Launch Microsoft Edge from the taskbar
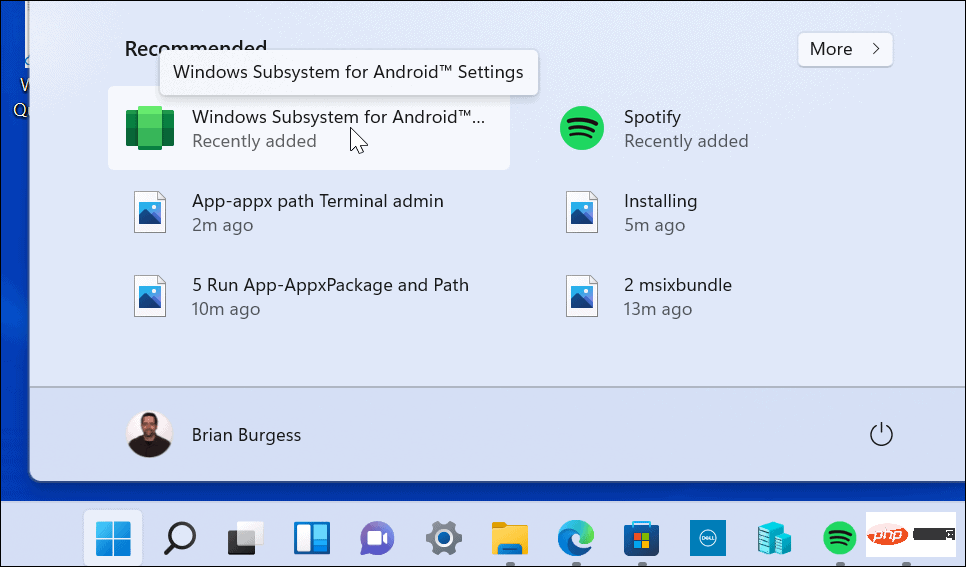Screen dimensions: 966x567 [x=575, y=538]
